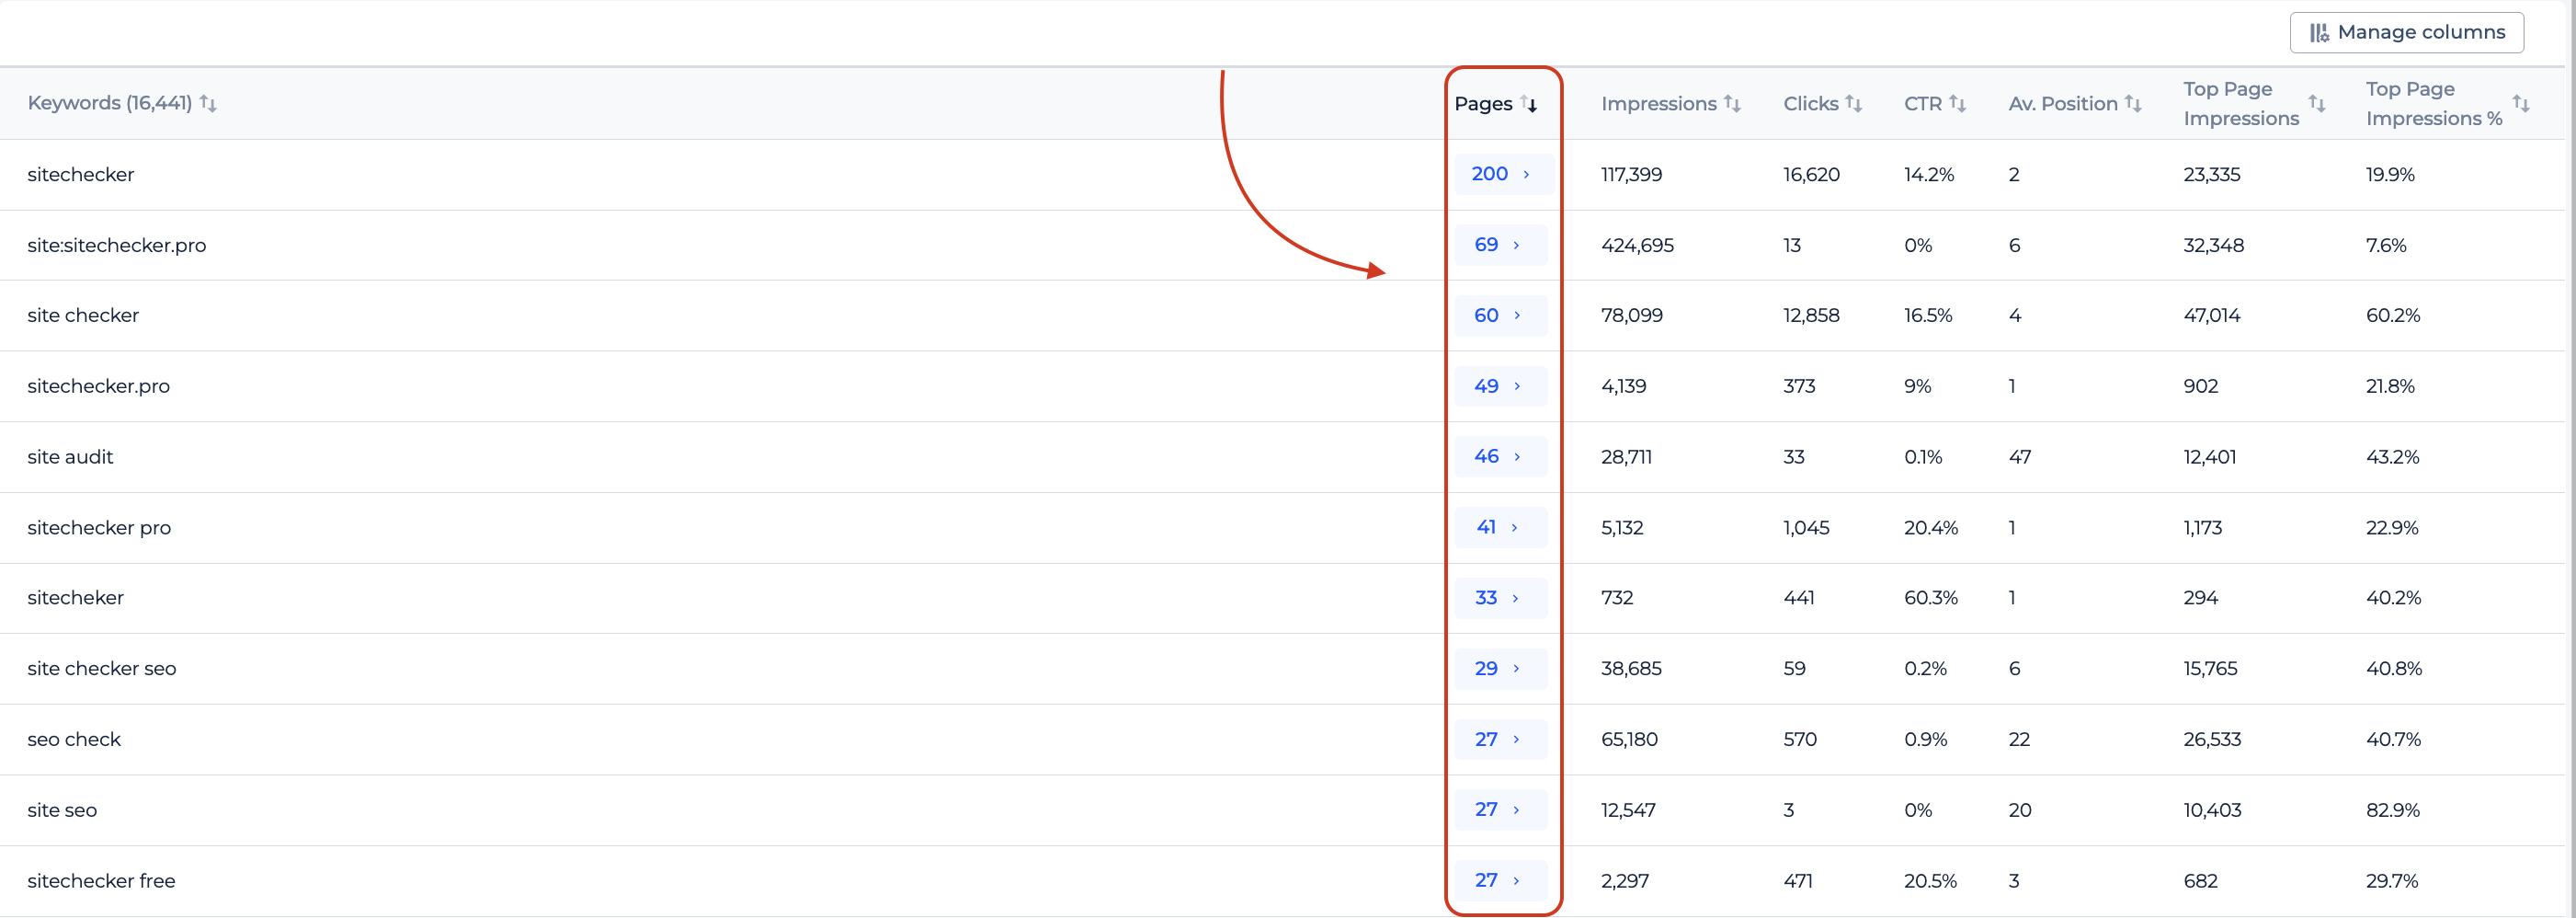
Task: Expand 27 pages for site seo
Action: point(1501,810)
